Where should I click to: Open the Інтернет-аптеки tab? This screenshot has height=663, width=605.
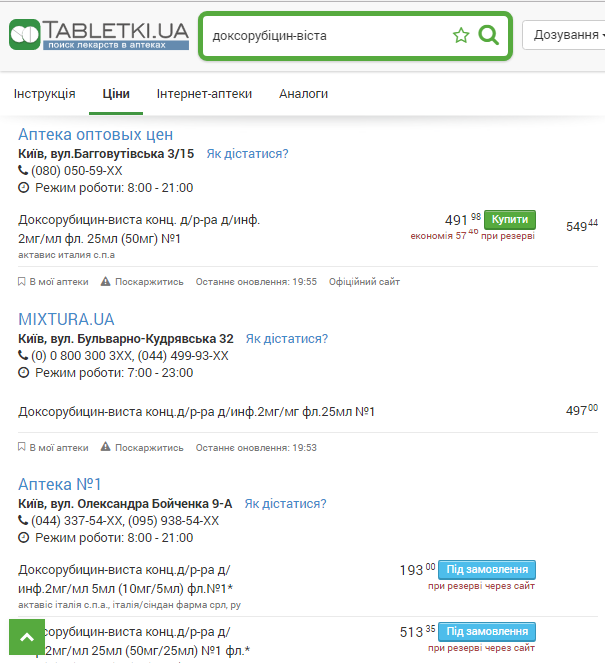[204, 94]
